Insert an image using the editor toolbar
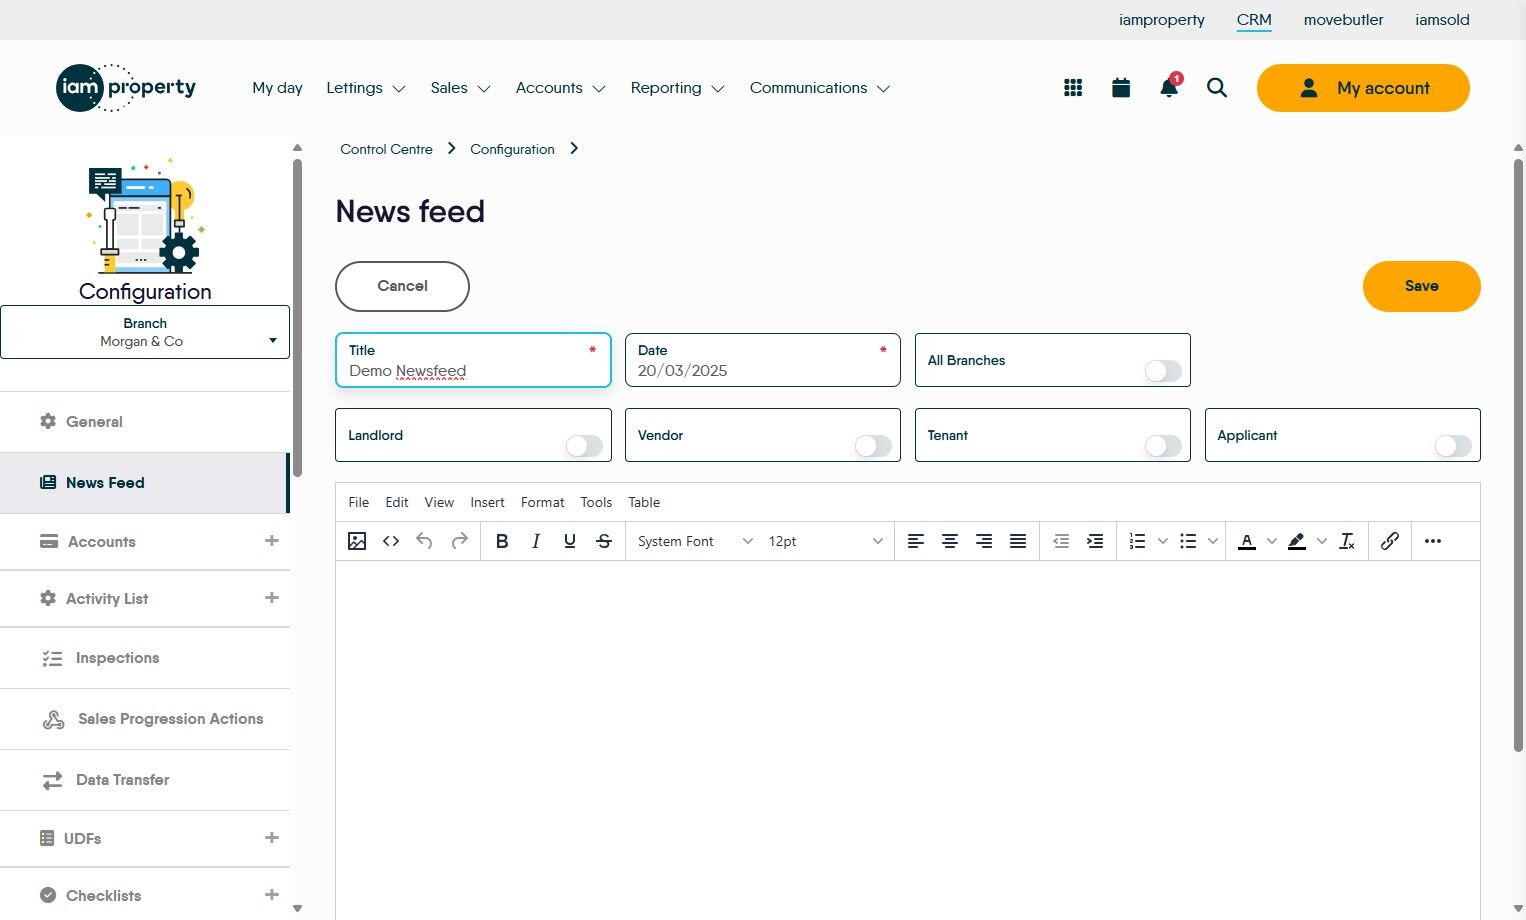 click(357, 541)
